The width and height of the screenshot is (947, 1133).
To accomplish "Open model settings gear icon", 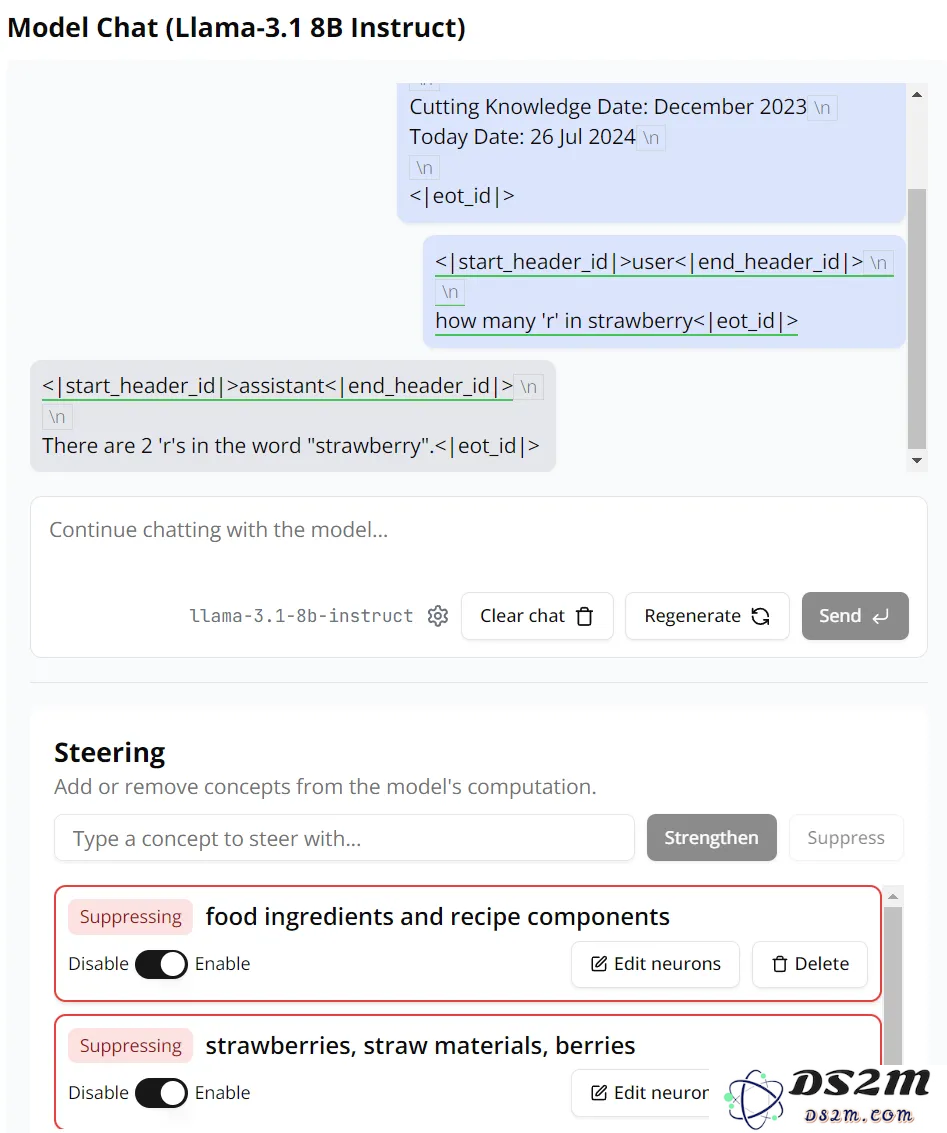I will pos(438,616).
